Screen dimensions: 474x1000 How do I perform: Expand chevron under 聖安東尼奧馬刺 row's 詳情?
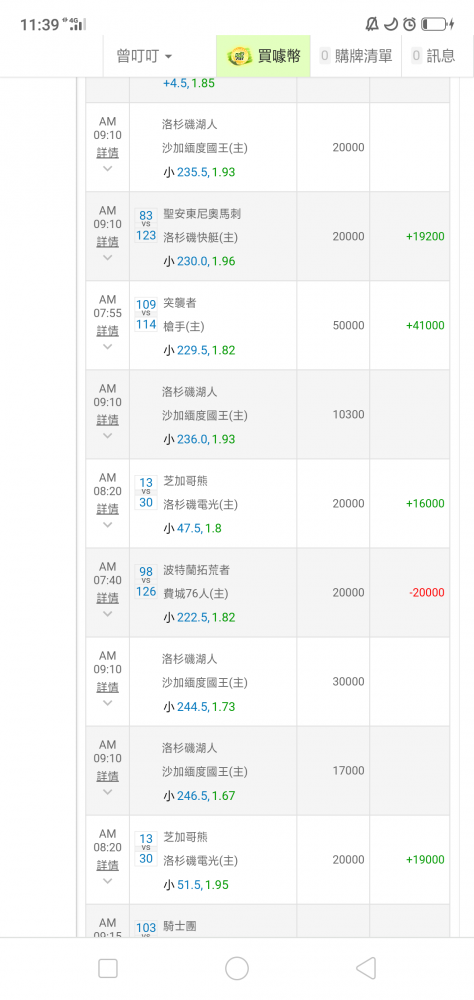(x=107, y=258)
